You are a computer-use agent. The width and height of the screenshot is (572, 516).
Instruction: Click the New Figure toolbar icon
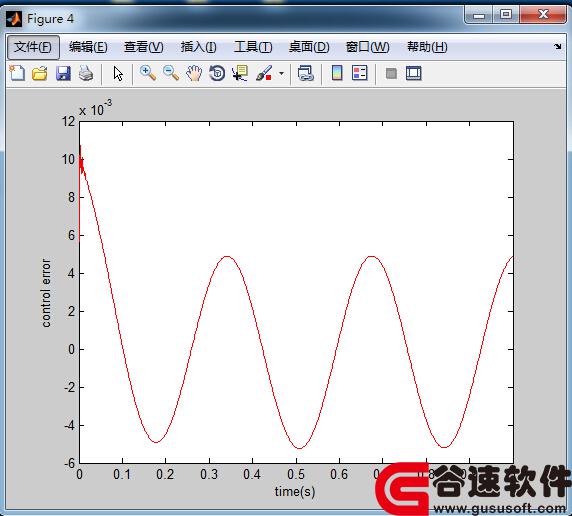click(17, 73)
